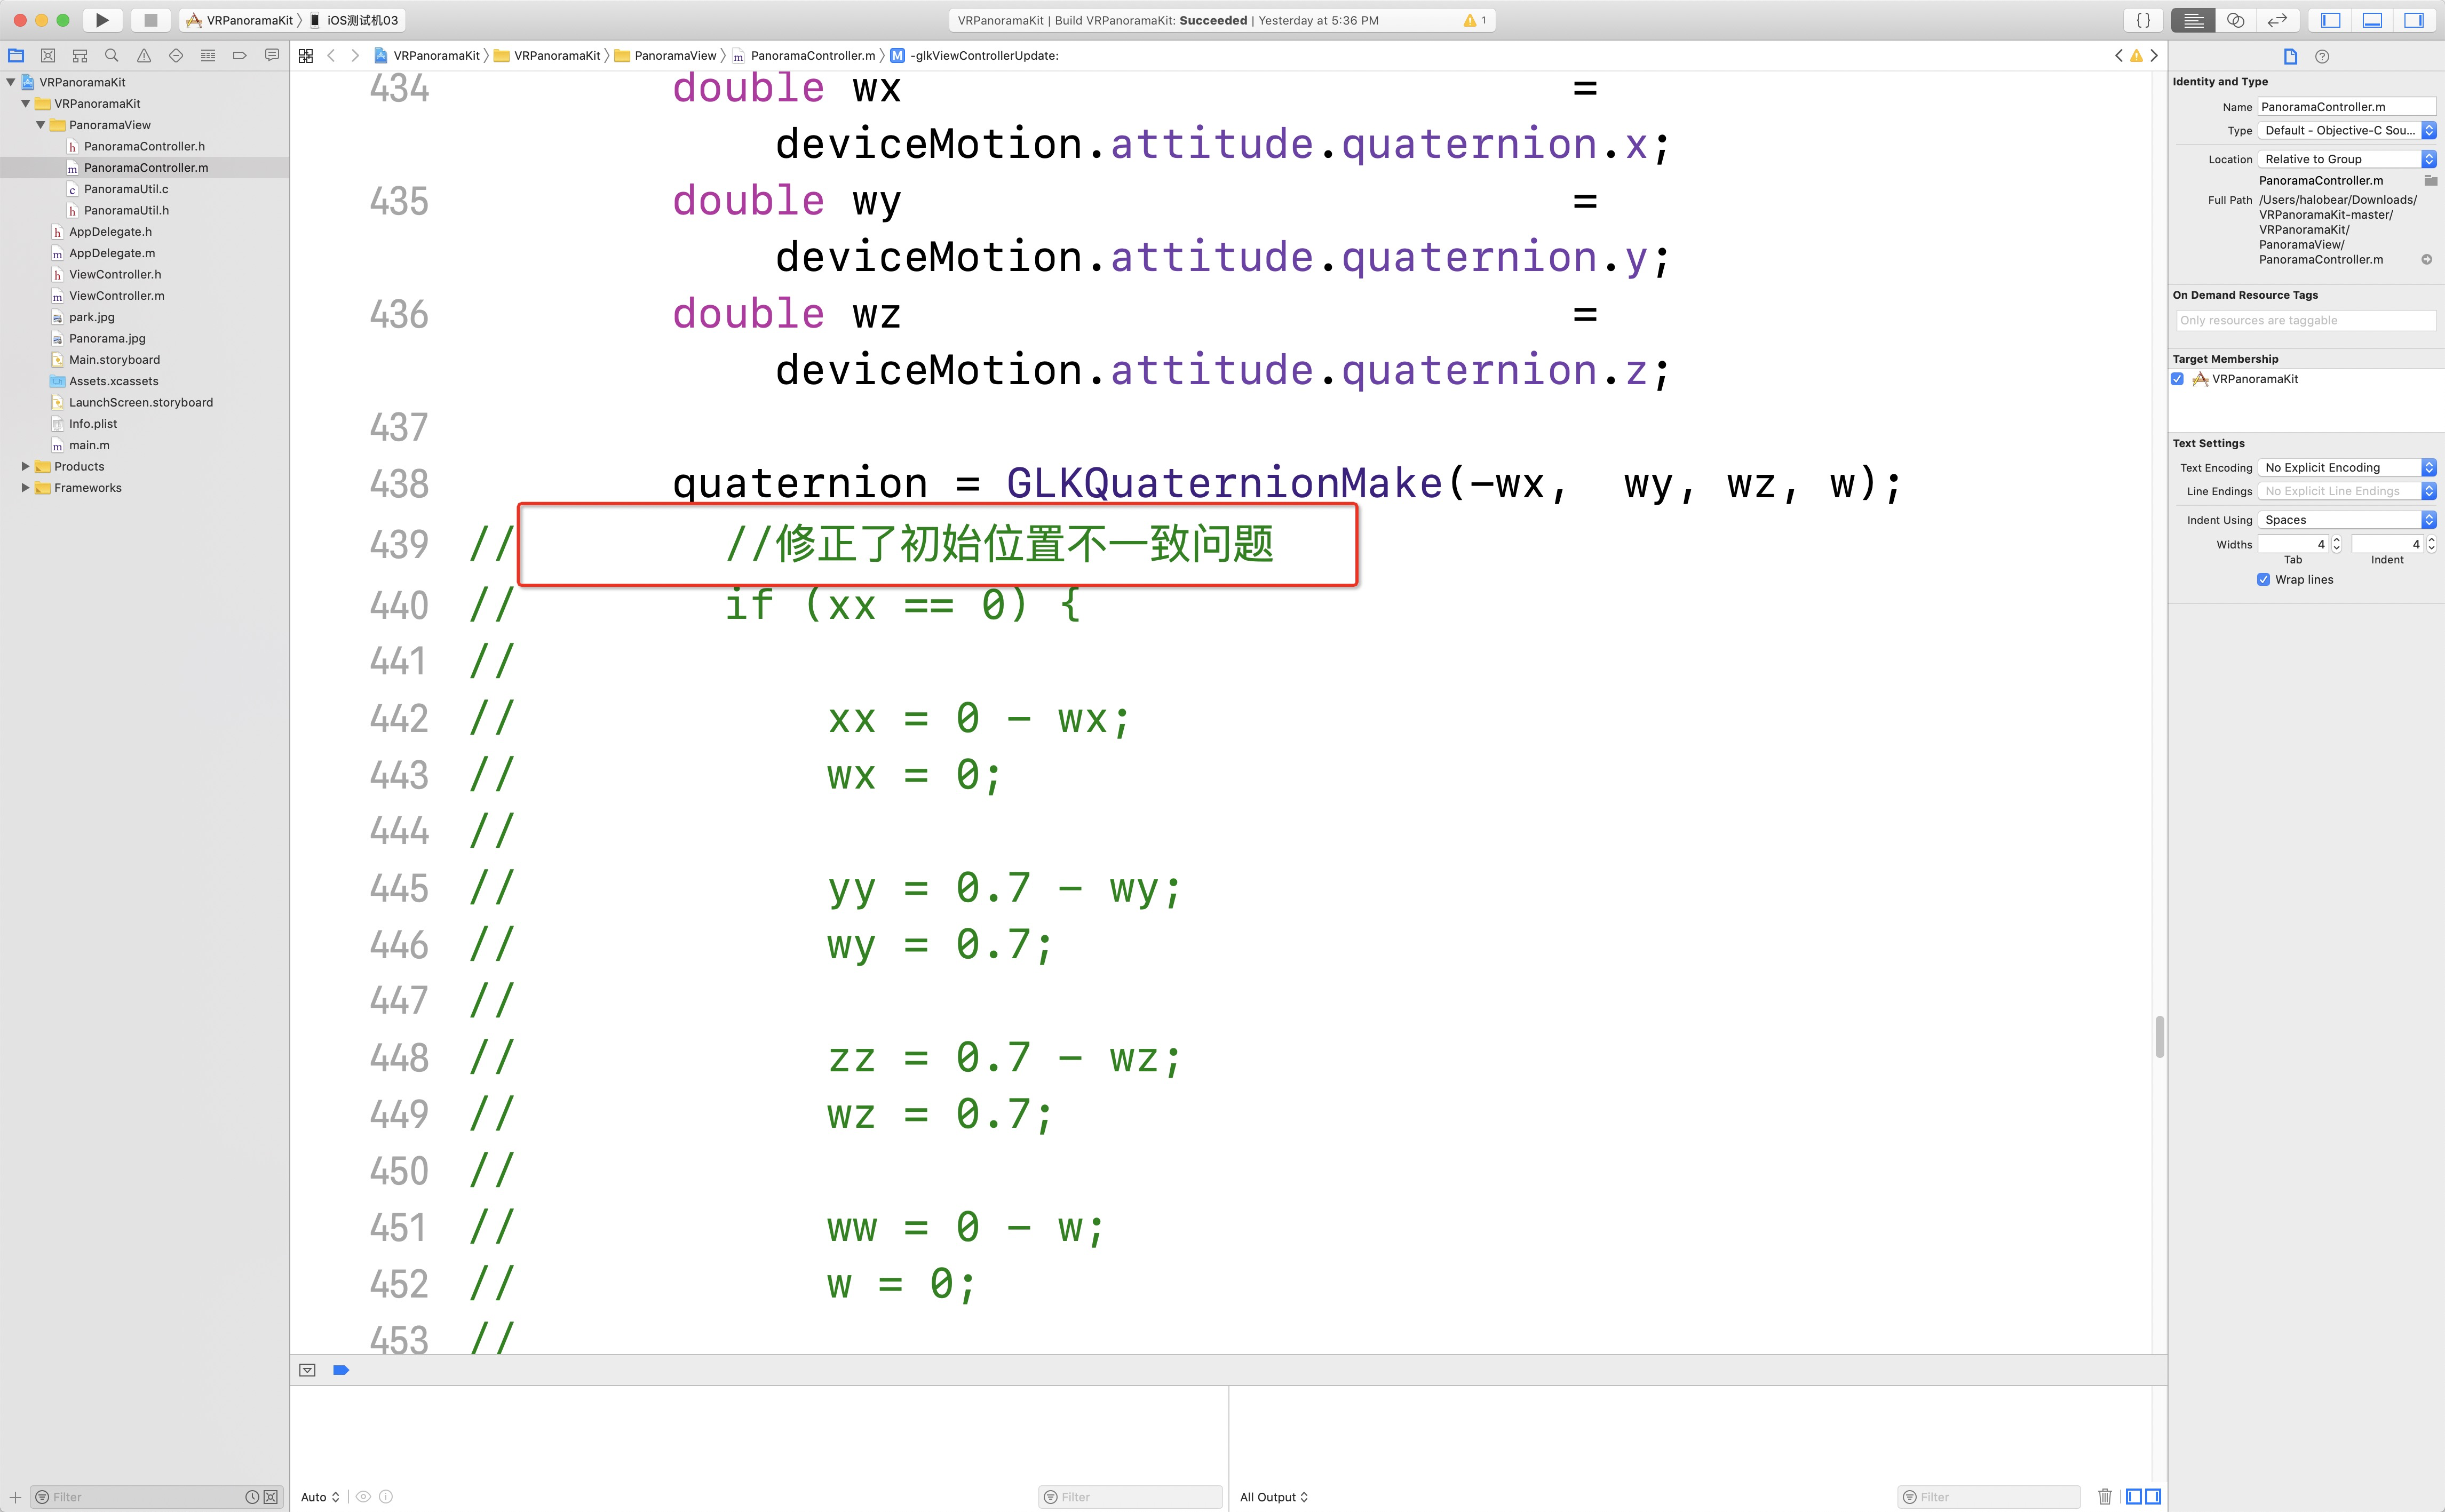Open All Output console selector
The image size is (2445, 1512).
pos(1273,1497)
